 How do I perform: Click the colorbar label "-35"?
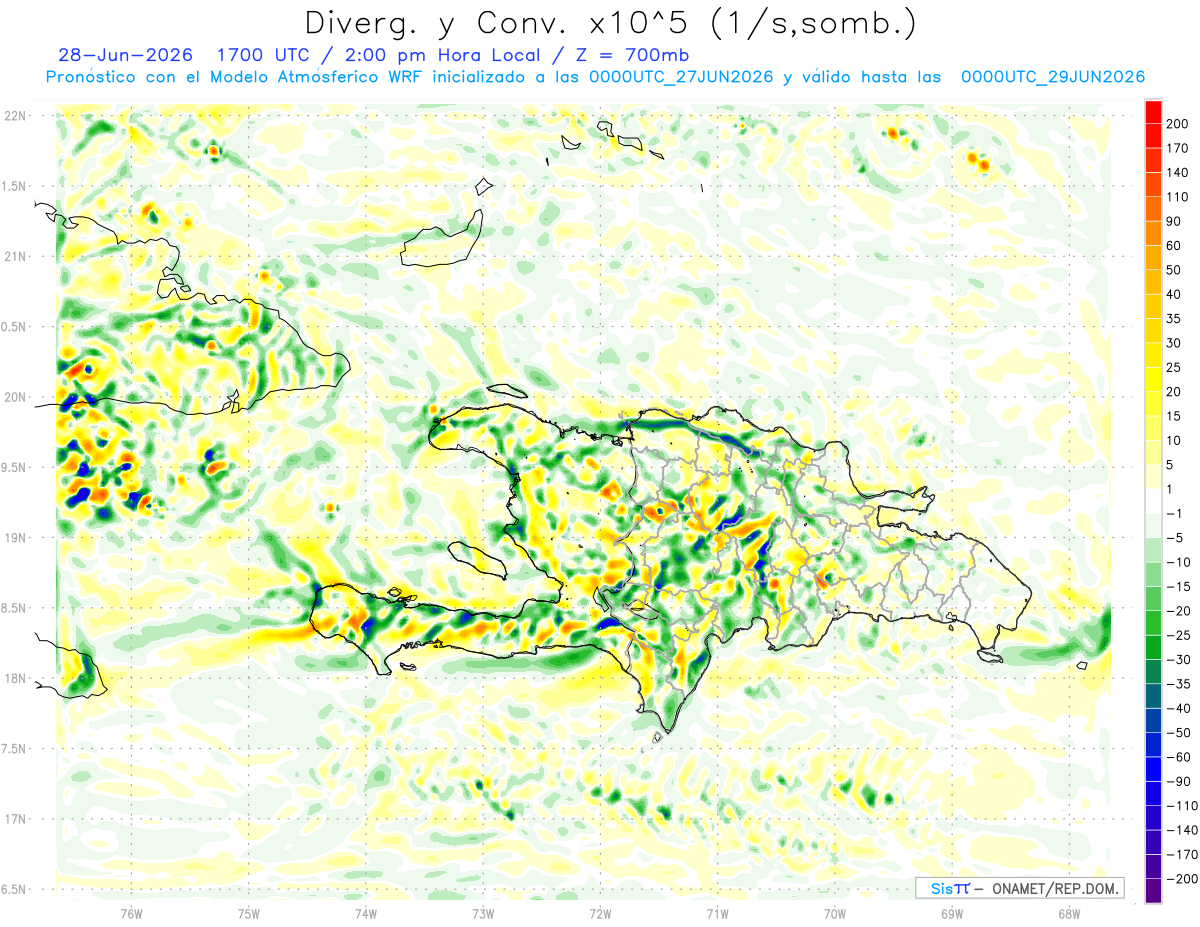pos(1180,684)
